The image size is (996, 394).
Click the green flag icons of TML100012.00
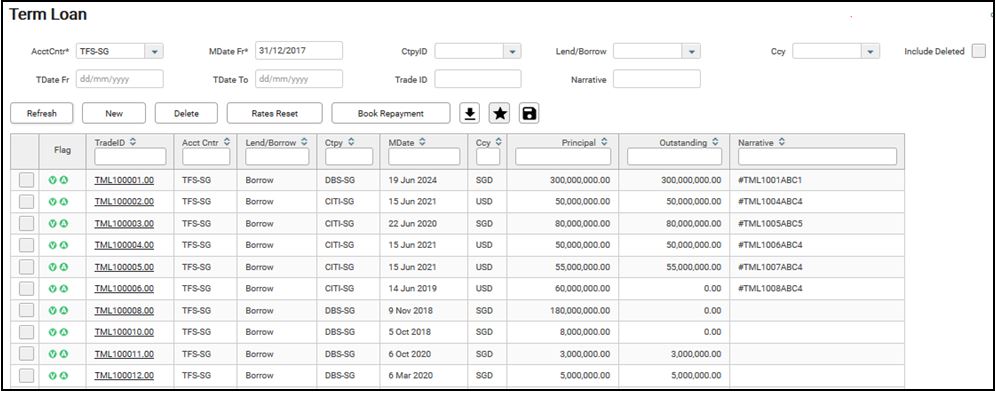pos(58,376)
